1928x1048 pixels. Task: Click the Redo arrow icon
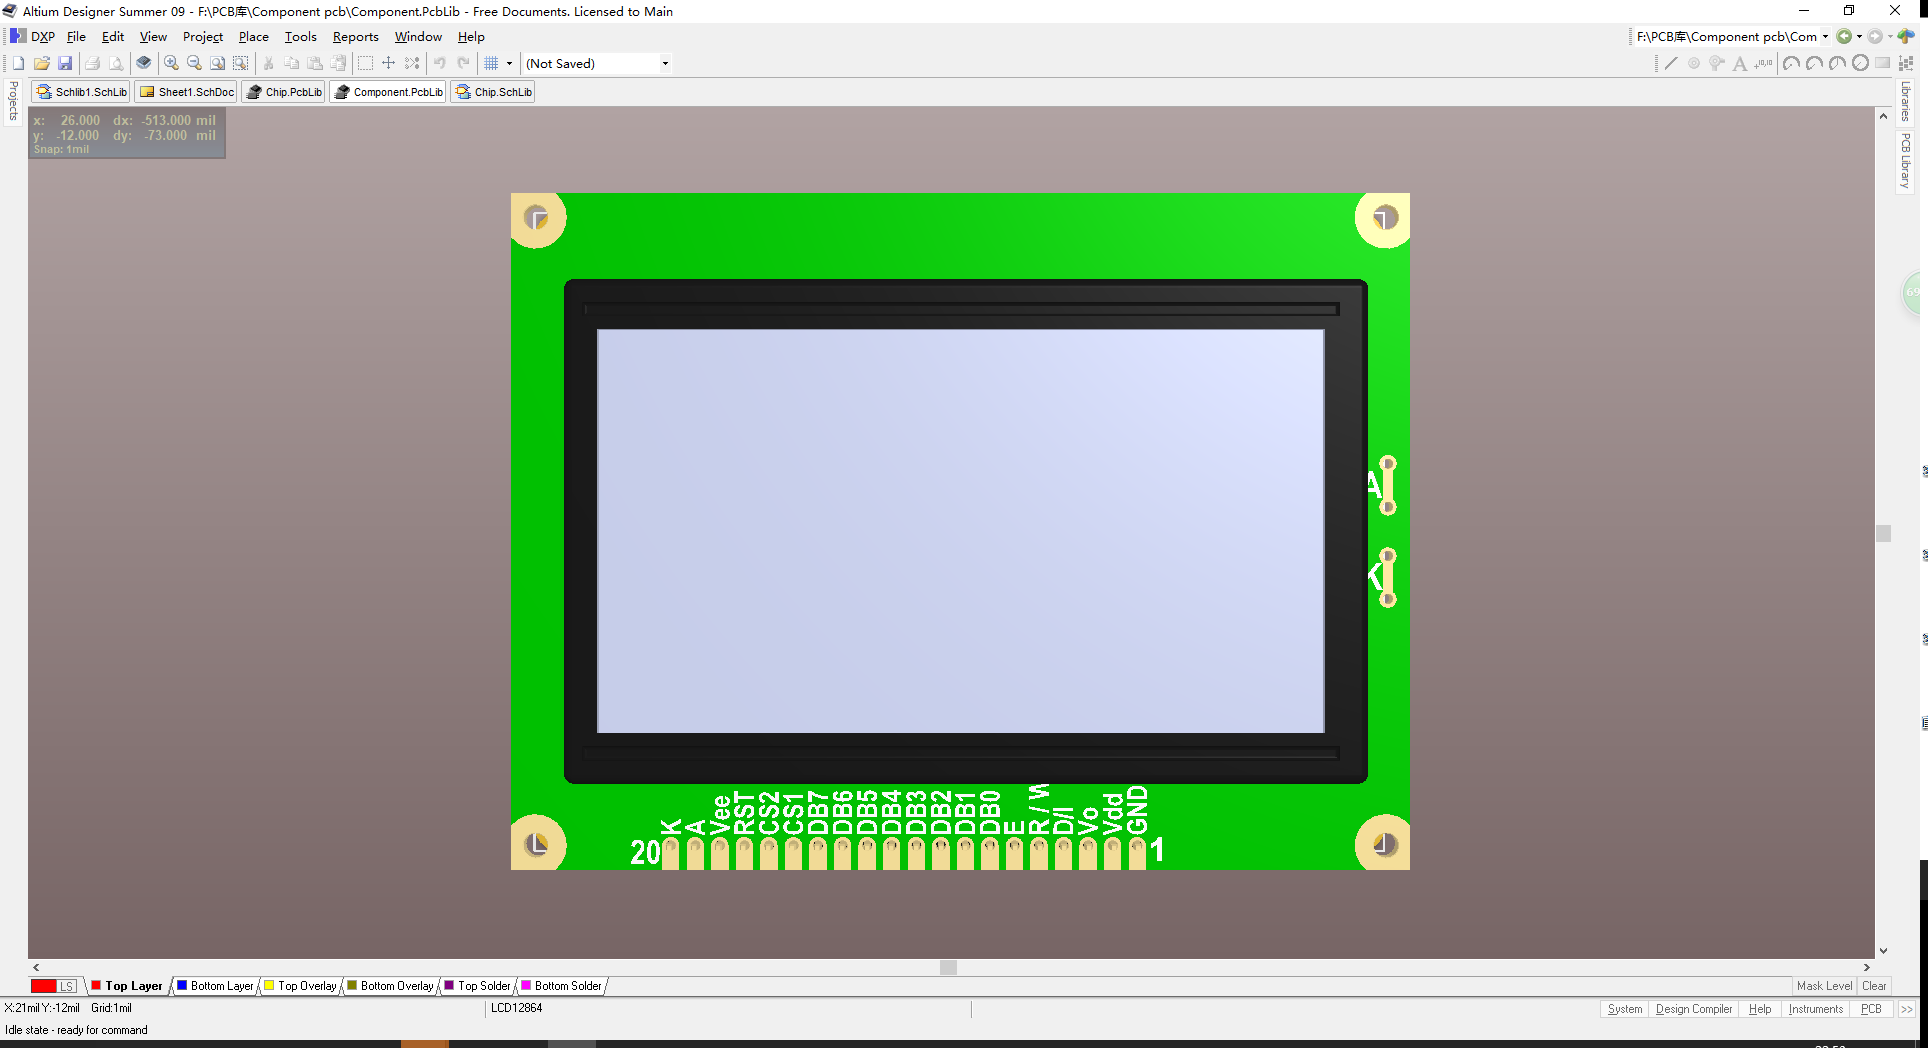tap(463, 63)
